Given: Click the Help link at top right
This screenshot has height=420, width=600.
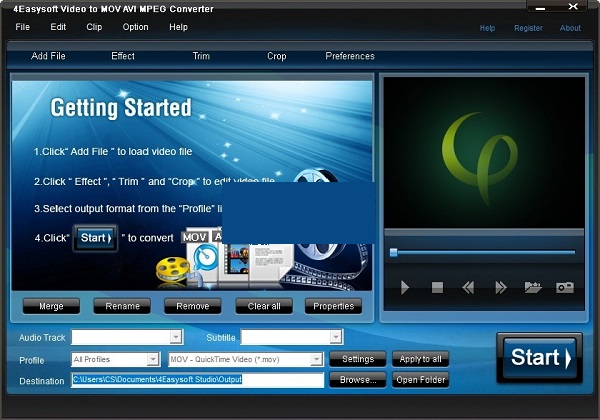Looking at the screenshot, I should click(487, 28).
